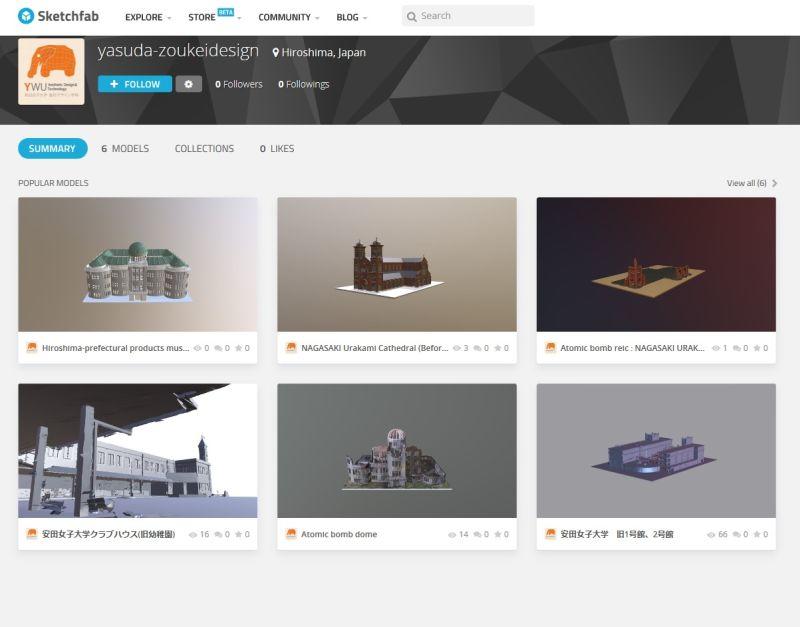Click author icon on Atomic bomb dome card

[291, 534]
